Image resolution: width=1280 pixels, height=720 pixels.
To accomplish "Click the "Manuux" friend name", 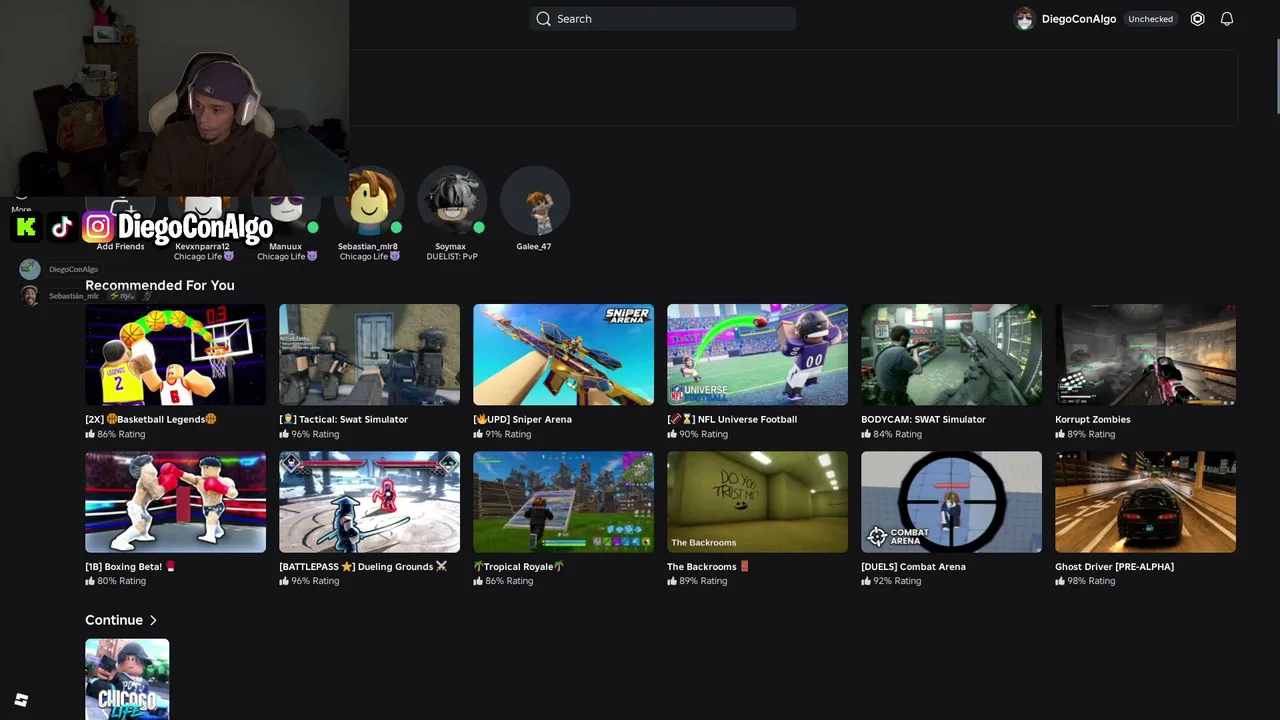I will click(285, 246).
